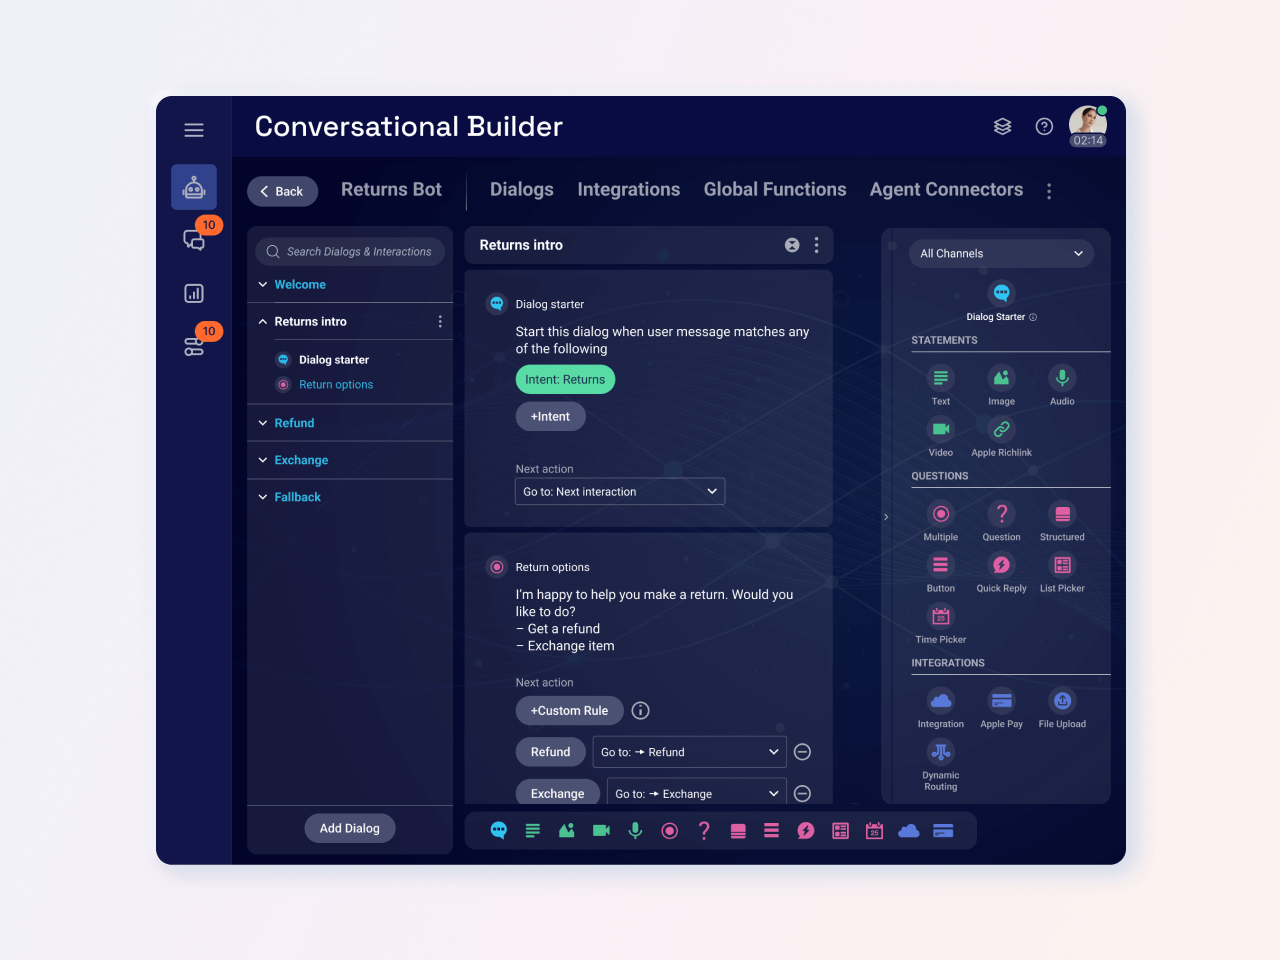Click the bottom toolbar video camera icon
Screen dimensions: 1280x960
point(601,831)
